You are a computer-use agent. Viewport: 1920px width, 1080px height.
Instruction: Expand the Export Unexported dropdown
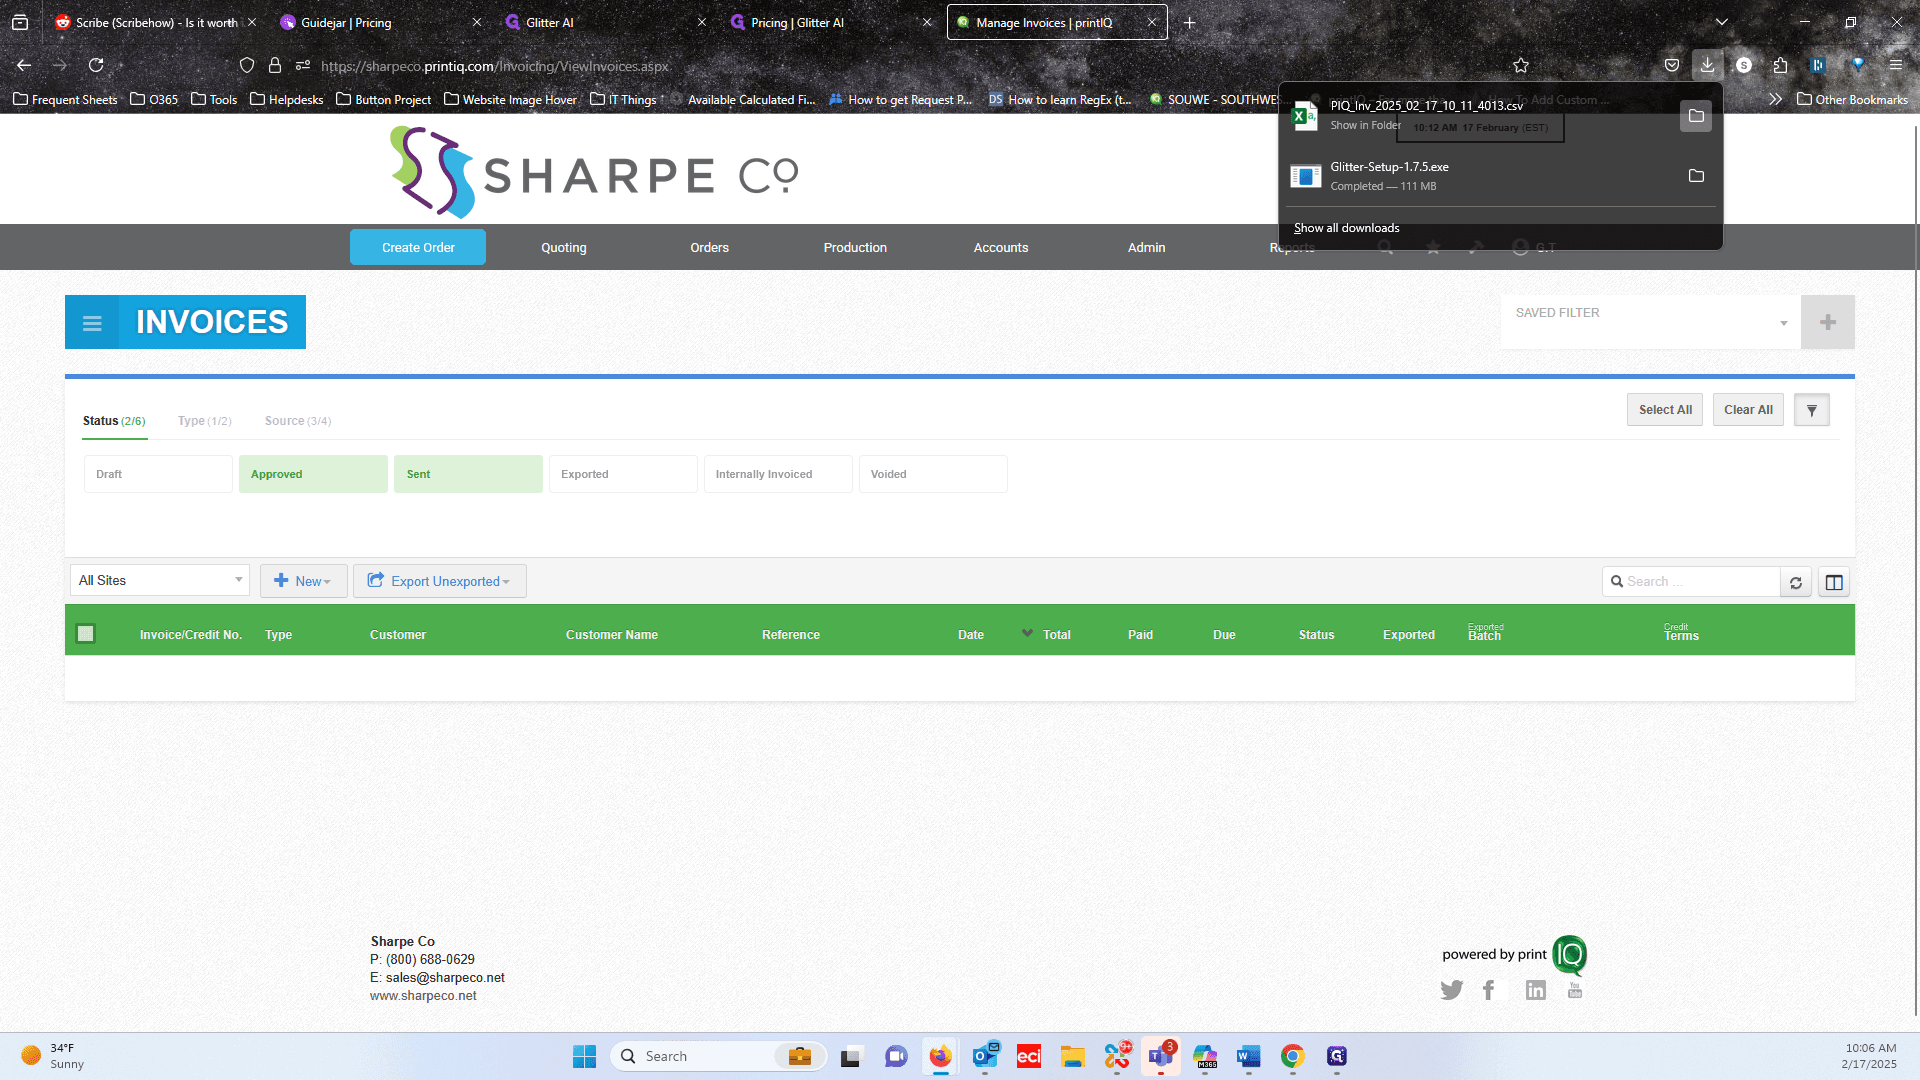pyautogui.click(x=440, y=581)
